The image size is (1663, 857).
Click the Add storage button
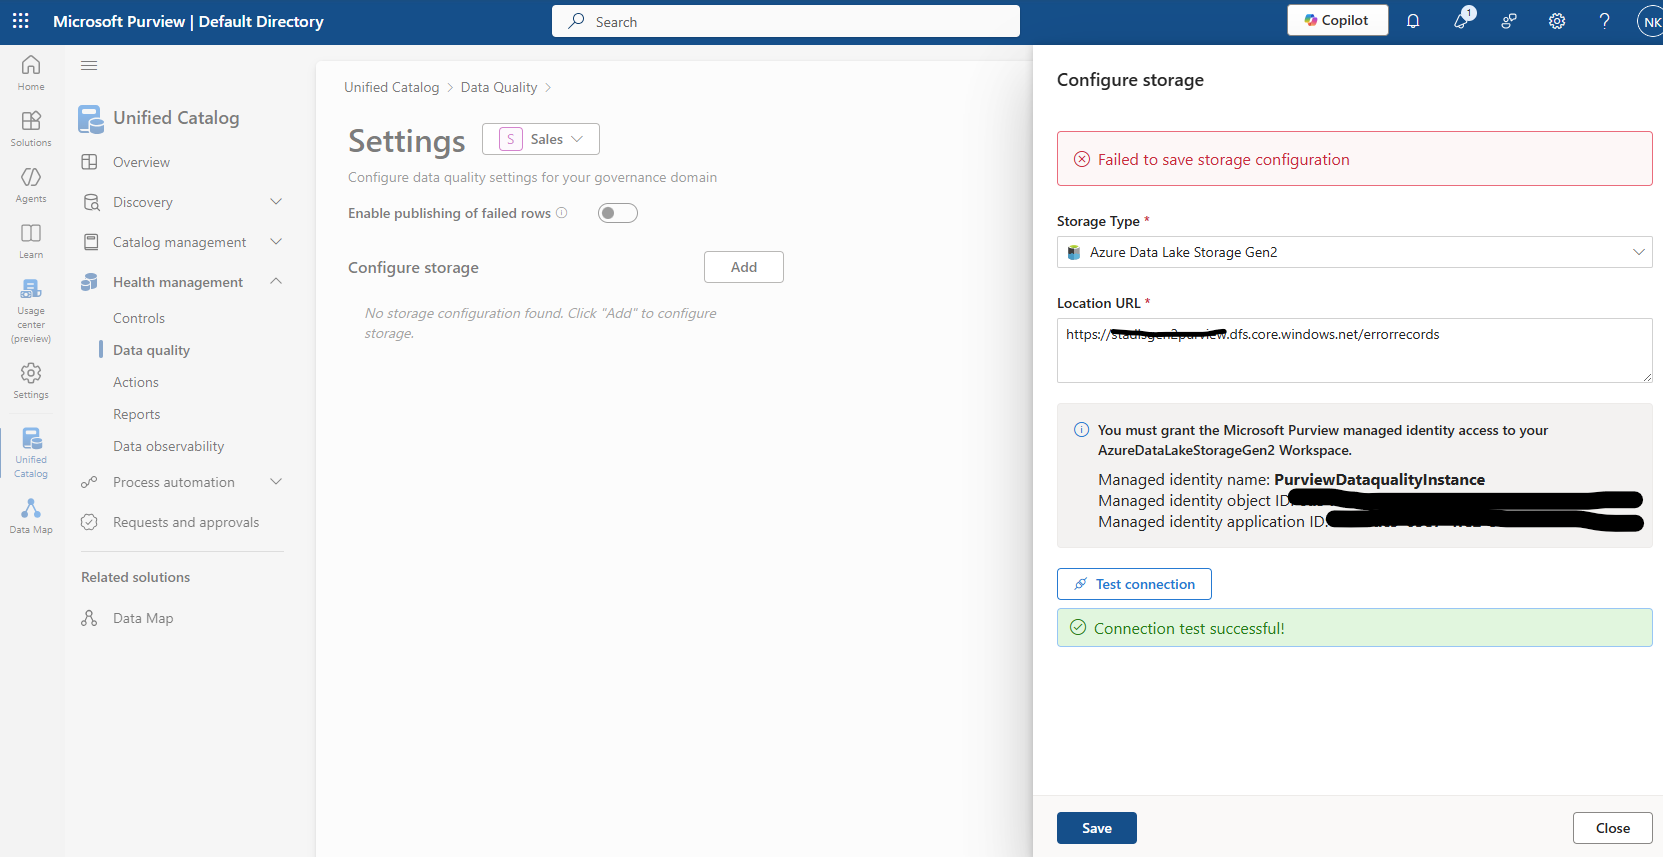[744, 267]
